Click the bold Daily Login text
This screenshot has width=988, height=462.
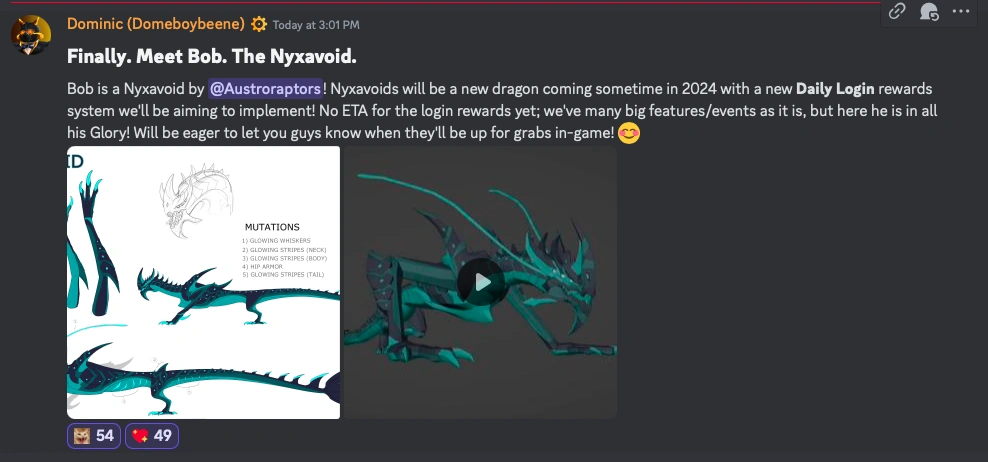pyautogui.click(x=835, y=89)
